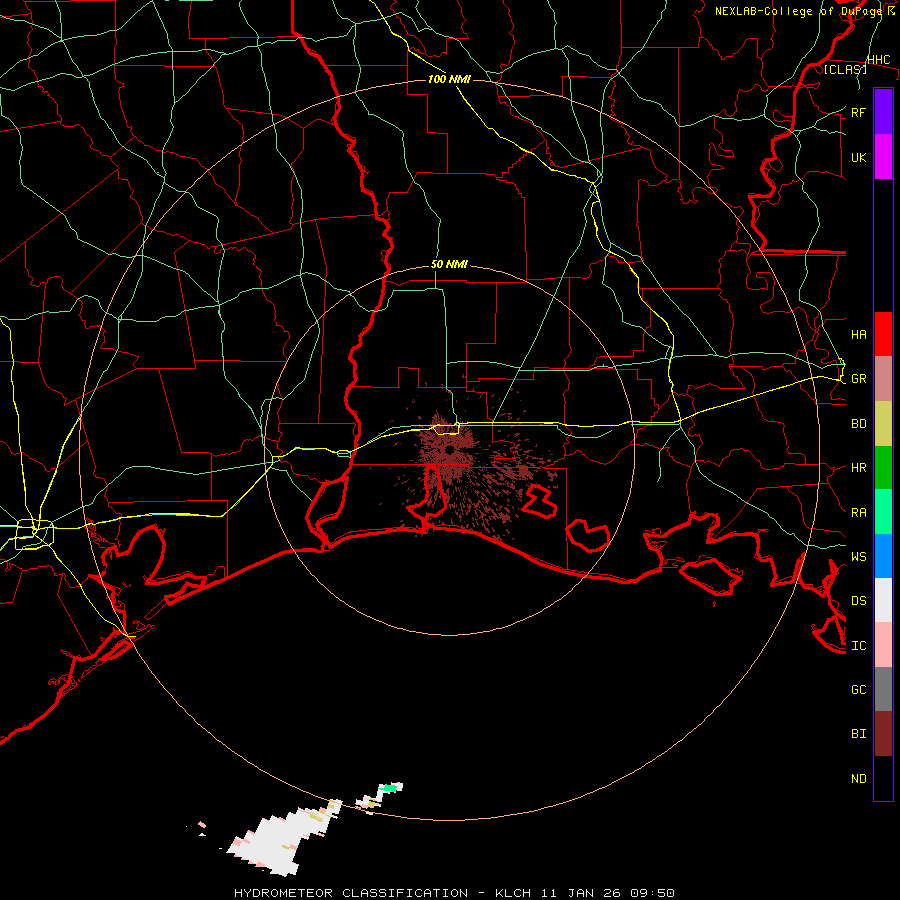Click the WS blue legend swatch
Viewport: 900px width, 900px height.
pos(883,556)
